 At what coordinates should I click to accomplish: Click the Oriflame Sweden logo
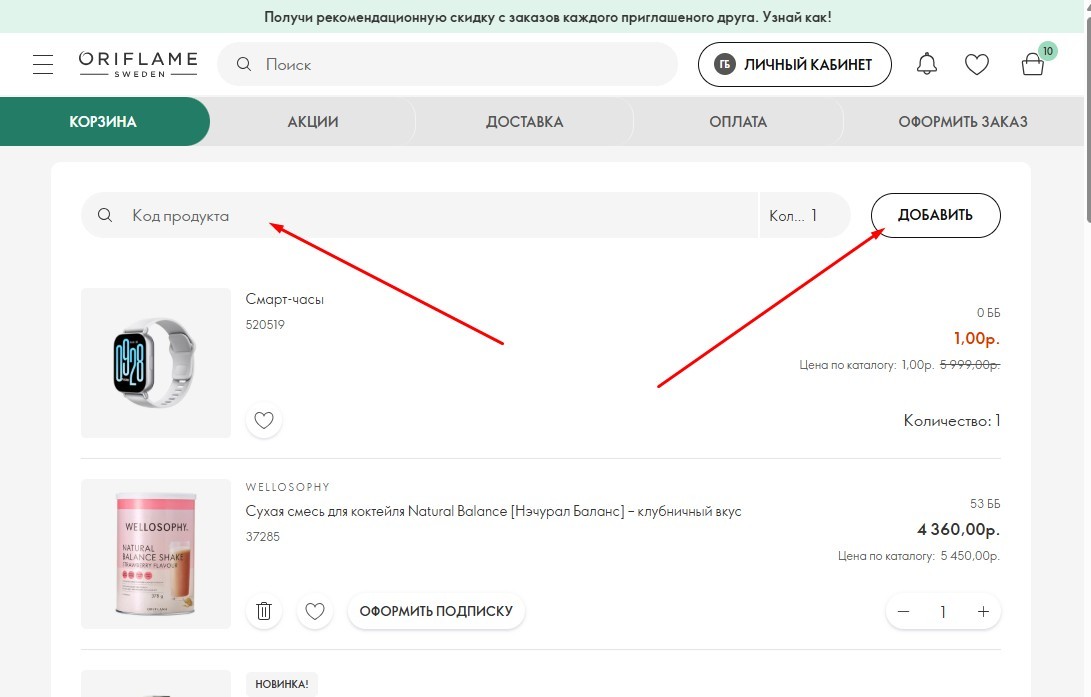click(138, 64)
